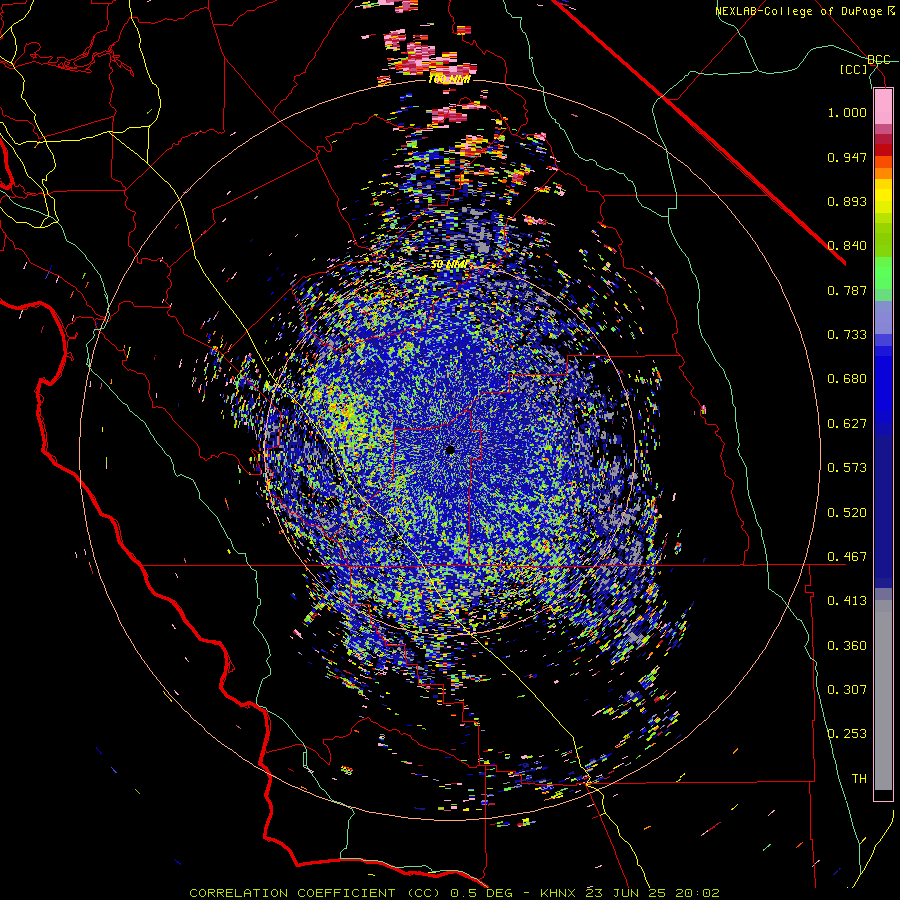900x900 pixels.
Task: Click the TH threshold label
Action: (859, 779)
